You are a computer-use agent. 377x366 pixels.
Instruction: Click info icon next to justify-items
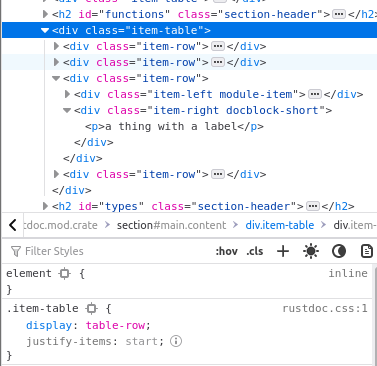[176, 341]
